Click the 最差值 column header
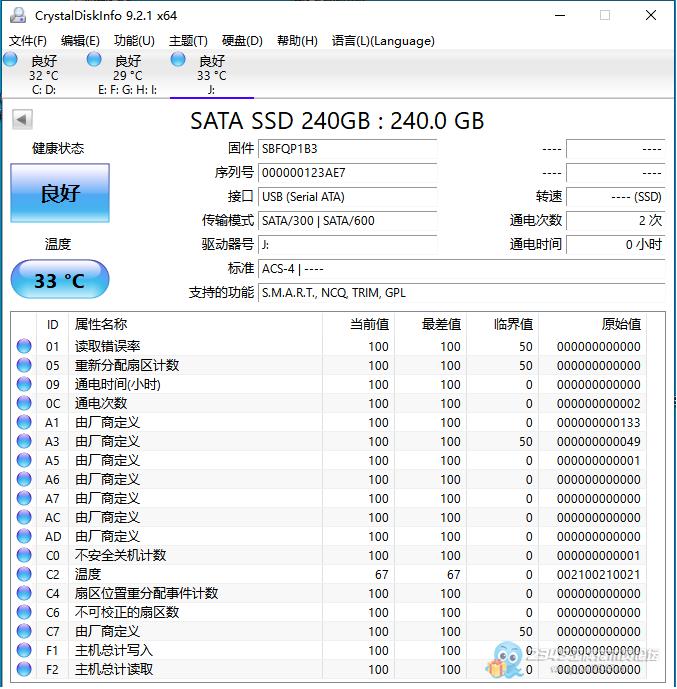The image size is (677, 689). pos(431,325)
